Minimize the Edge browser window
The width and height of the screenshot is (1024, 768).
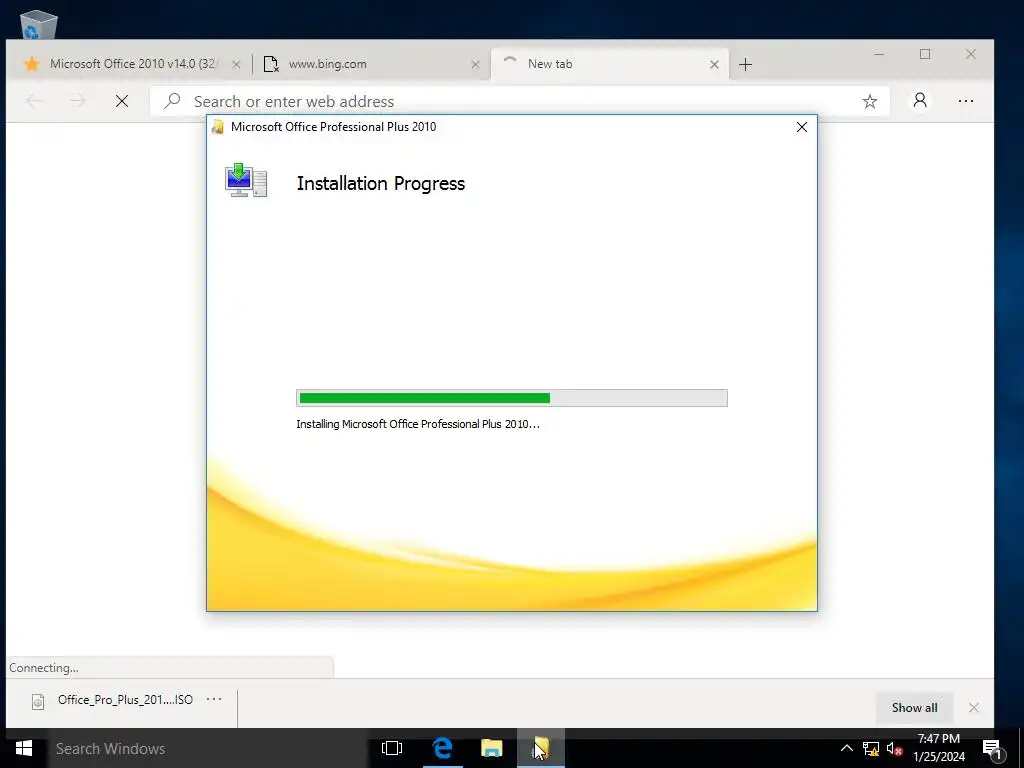pyautogui.click(x=879, y=54)
